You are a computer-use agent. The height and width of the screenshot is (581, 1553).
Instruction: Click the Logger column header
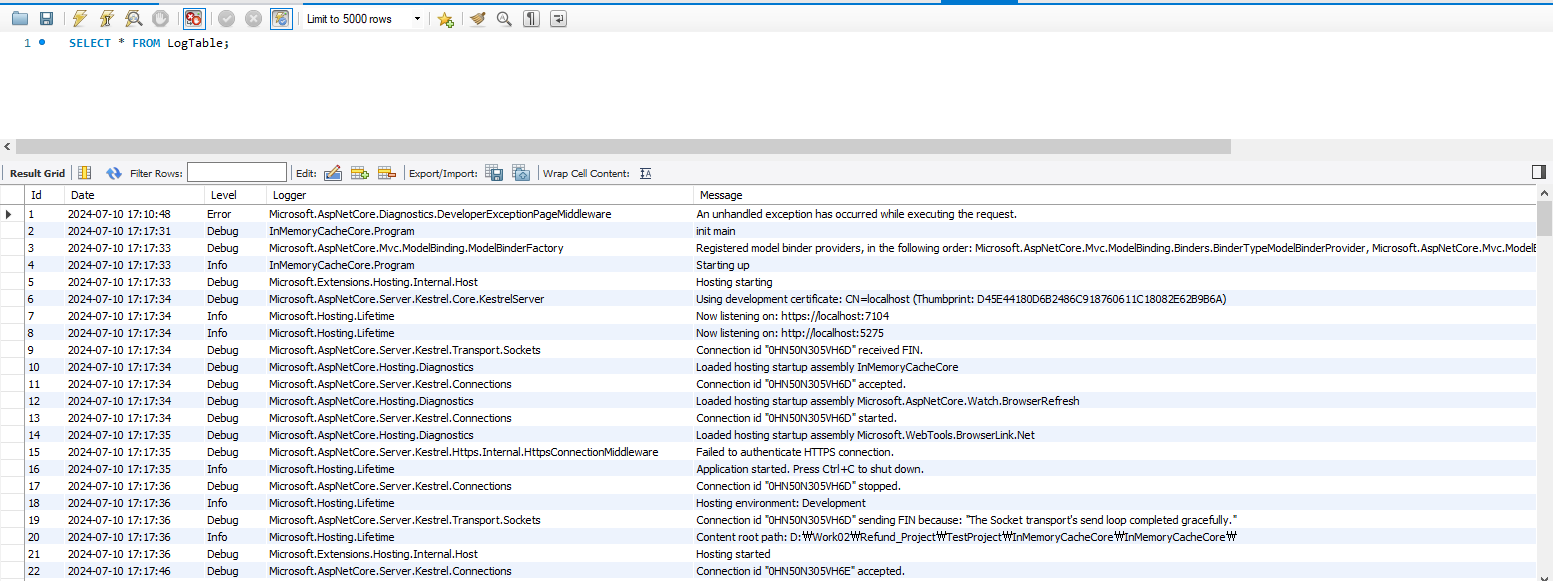click(290, 195)
